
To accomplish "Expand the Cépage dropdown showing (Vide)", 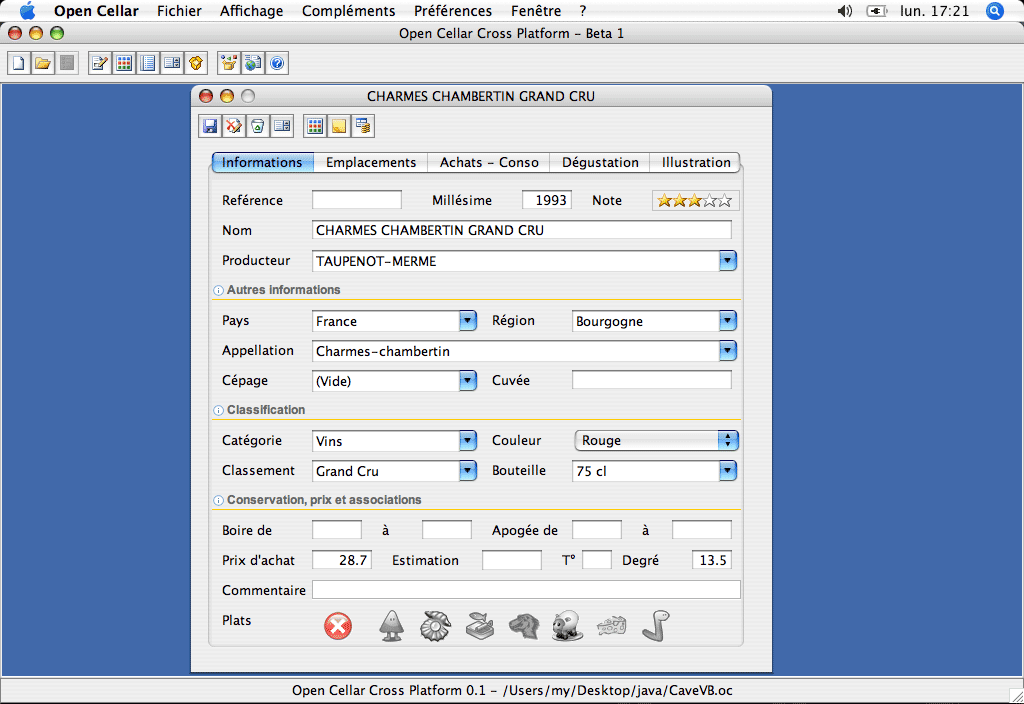I will point(468,381).
